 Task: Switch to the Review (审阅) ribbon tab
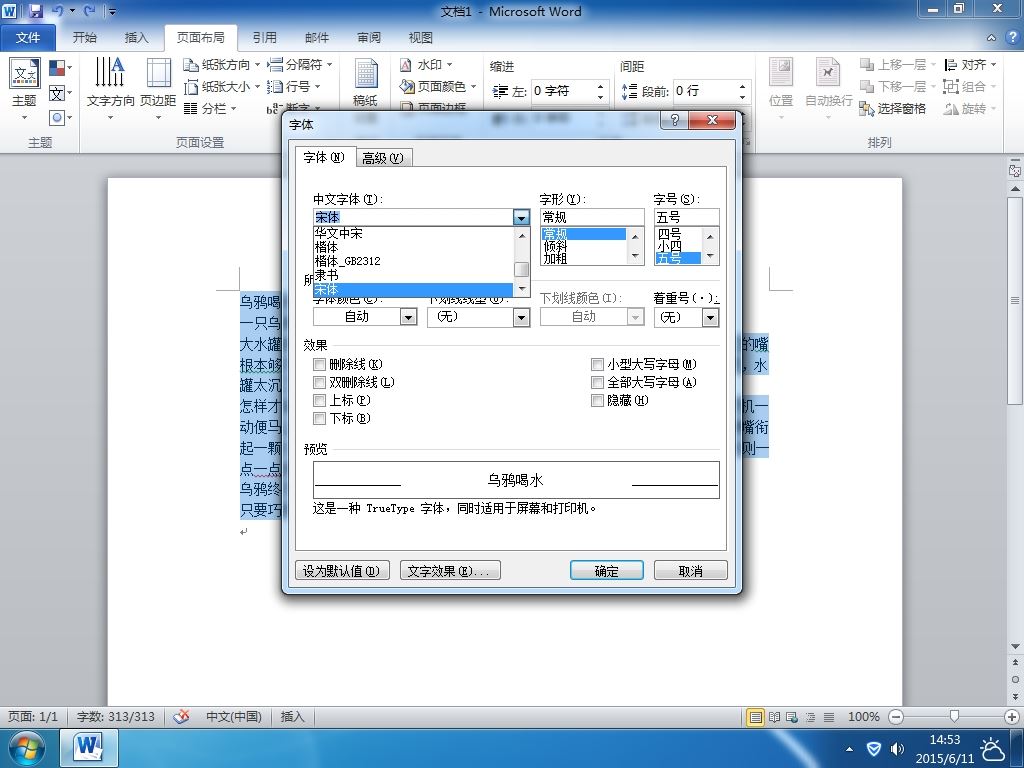[369, 38]
